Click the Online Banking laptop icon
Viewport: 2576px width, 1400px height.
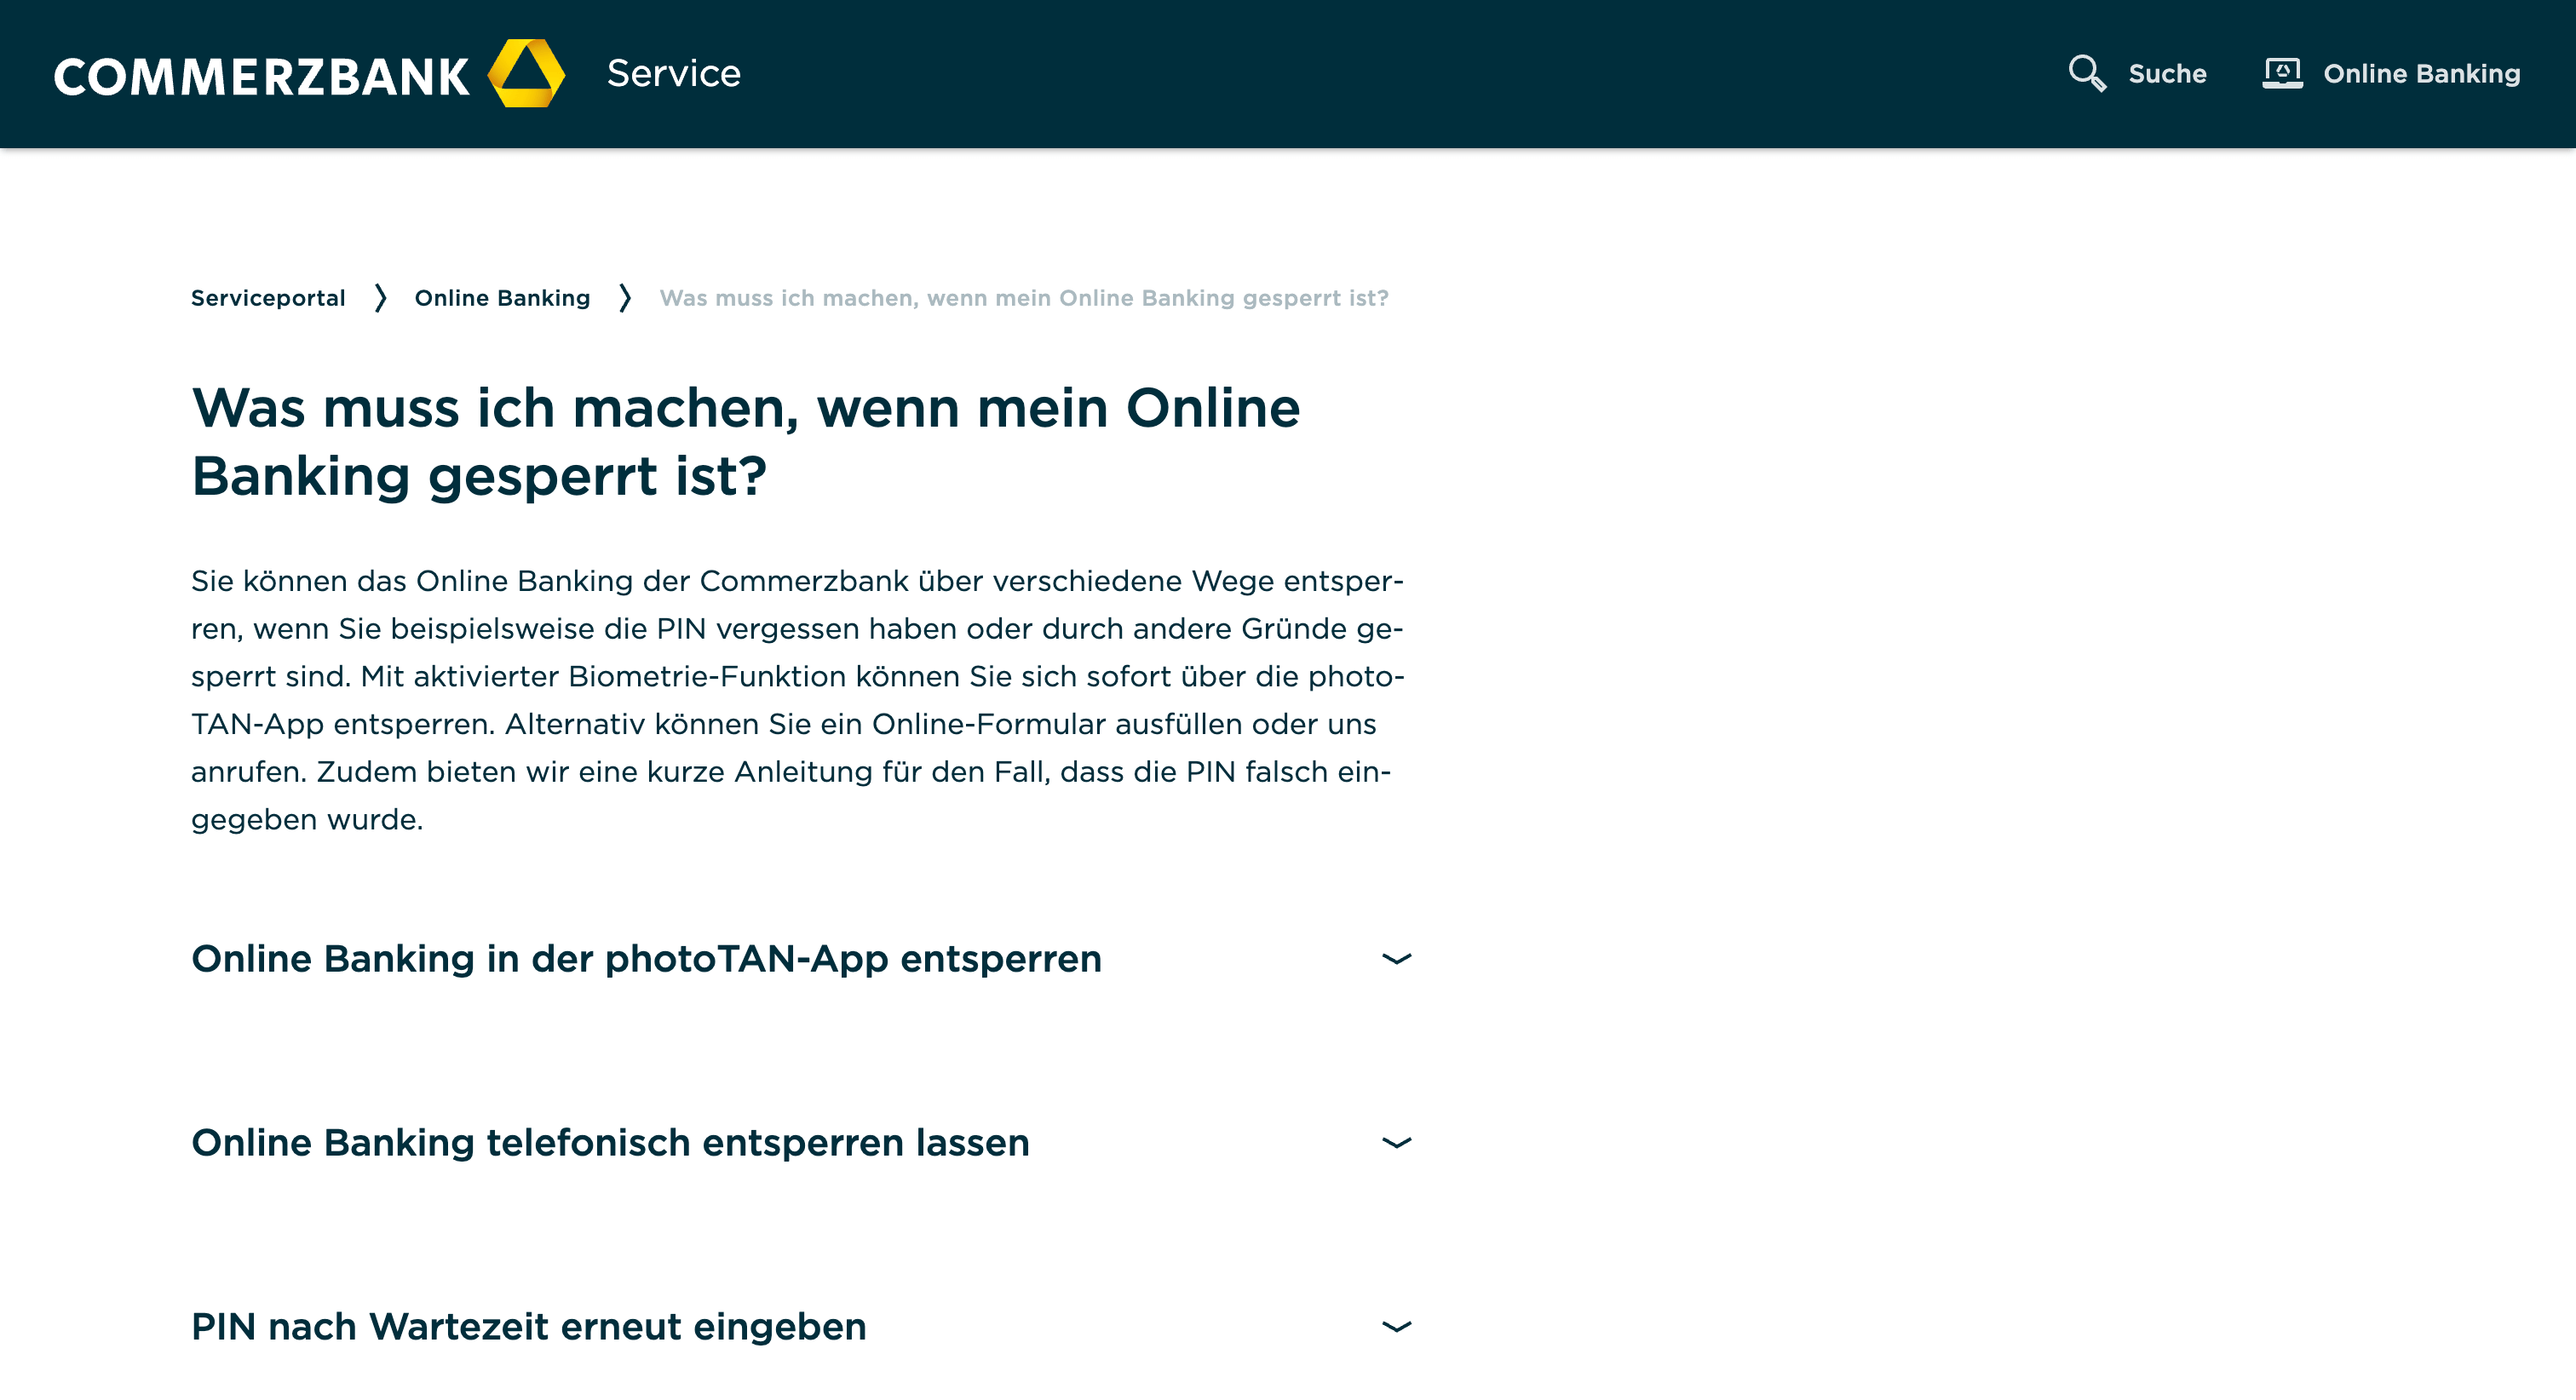(2282, 74)
